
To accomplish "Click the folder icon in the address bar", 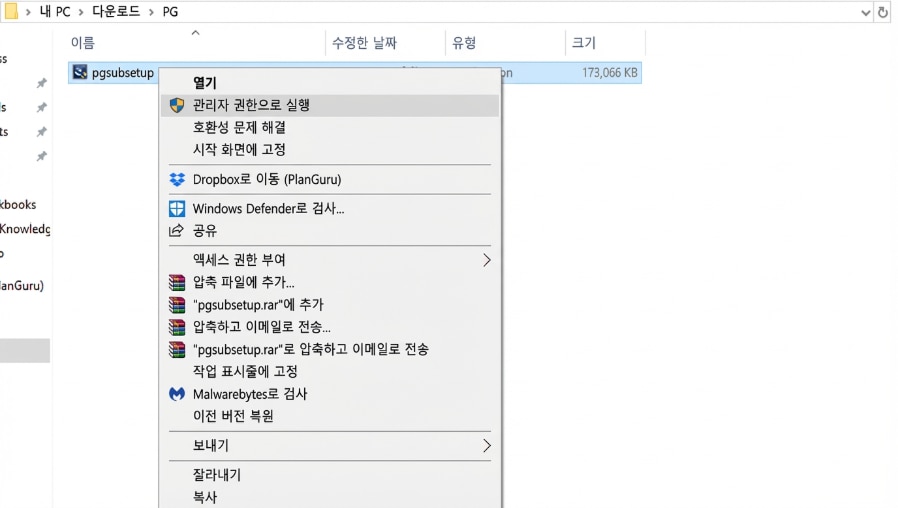I will coord(11,11).
